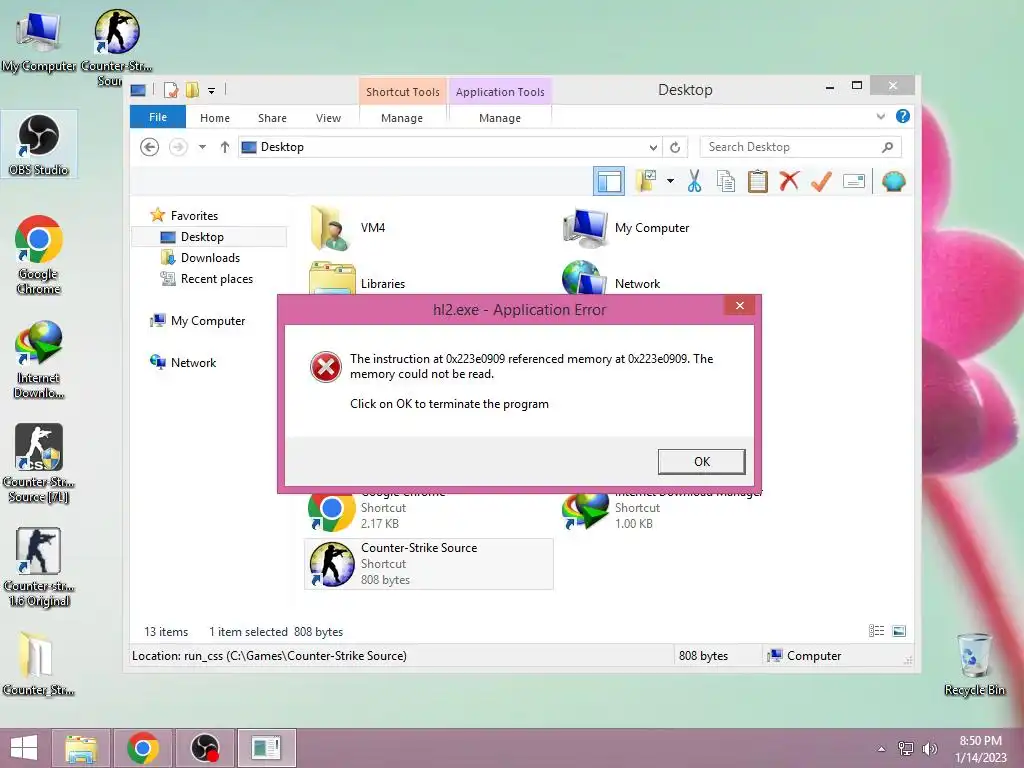
Task: Select Google Chrome desktop icon
Action: (39, 255)
